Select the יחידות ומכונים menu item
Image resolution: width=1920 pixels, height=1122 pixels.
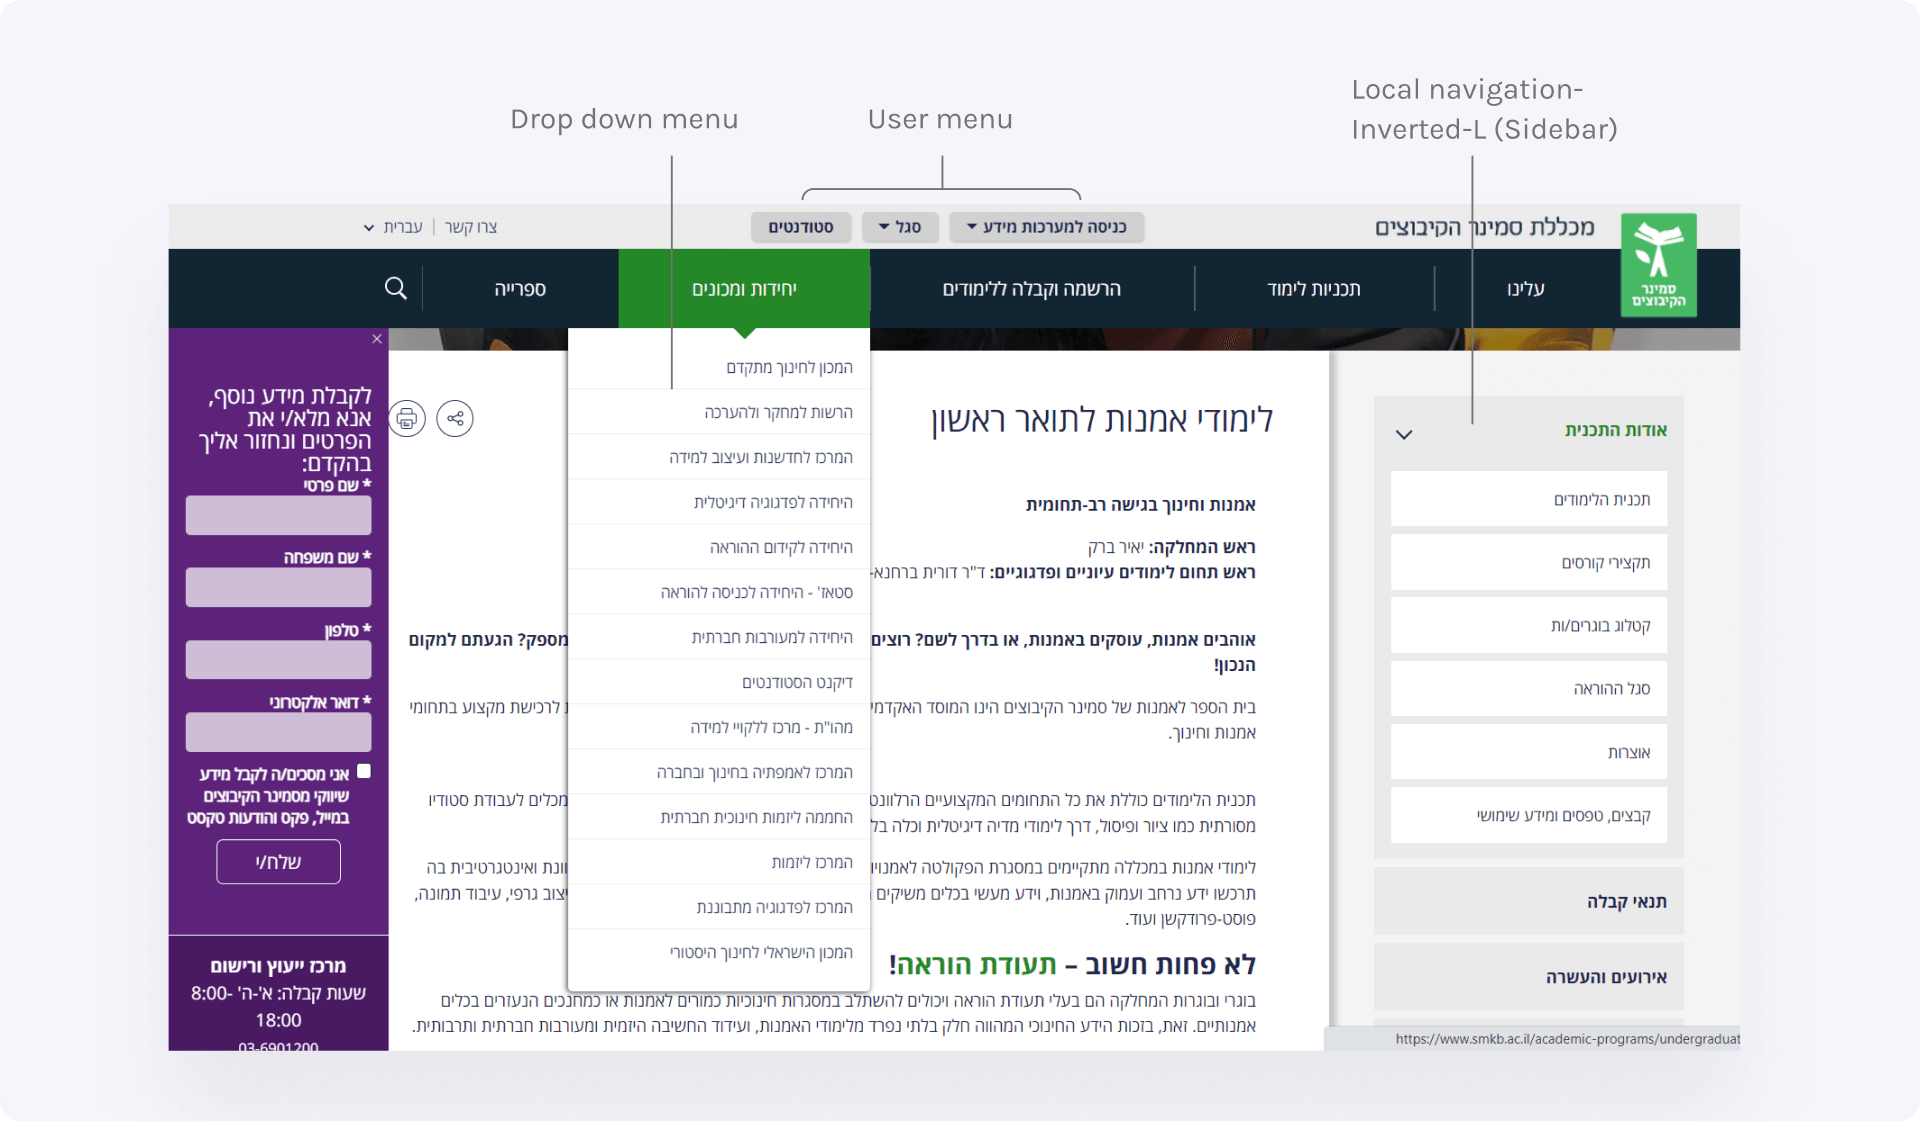(744, 289)
